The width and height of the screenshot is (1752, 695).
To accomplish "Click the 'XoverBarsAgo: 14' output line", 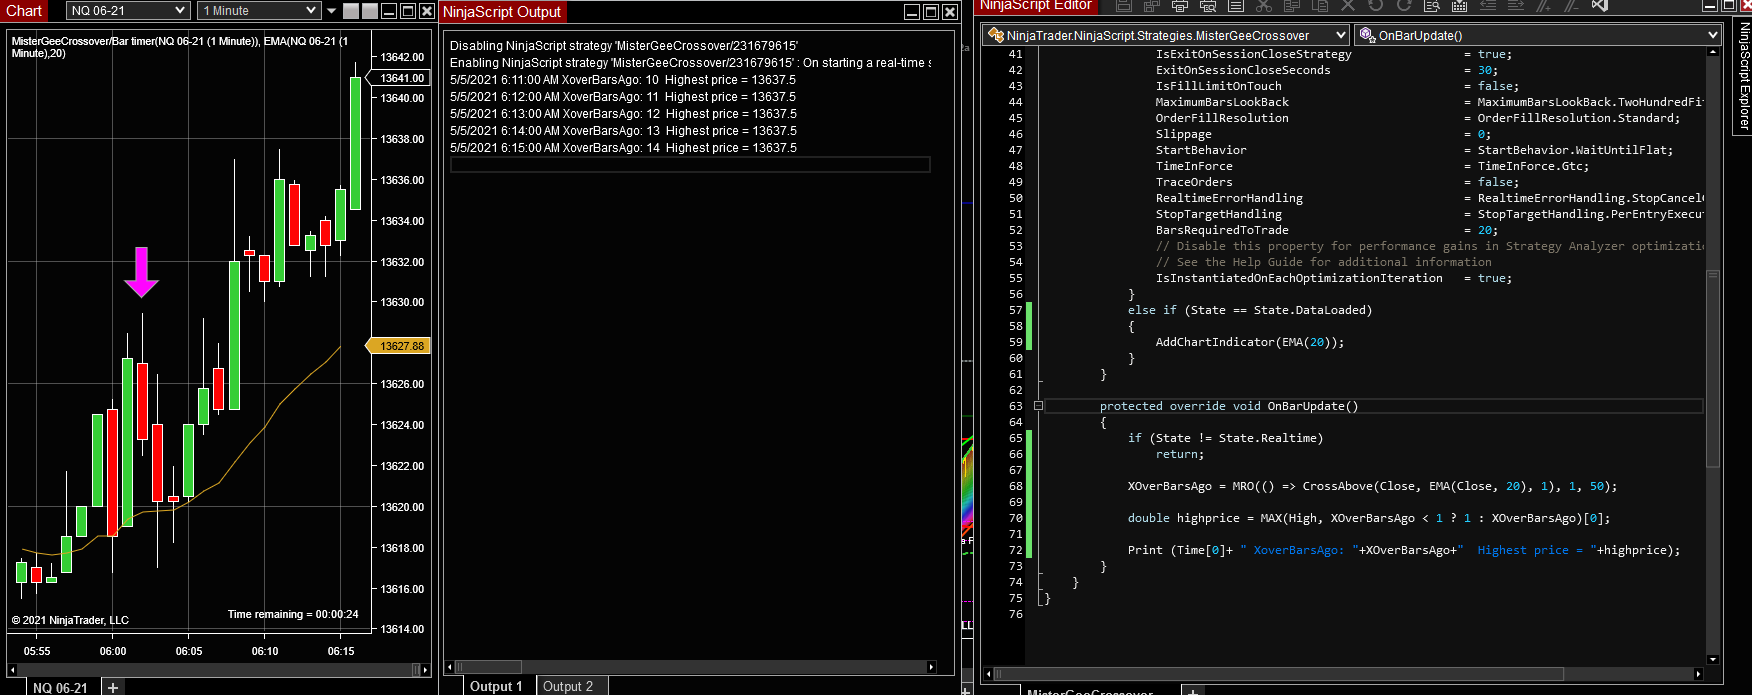I will 623,148.
